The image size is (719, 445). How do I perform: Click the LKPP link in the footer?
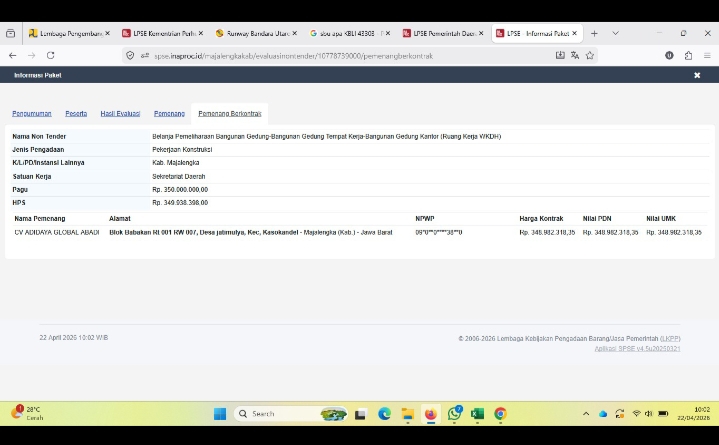click(670, 338)
